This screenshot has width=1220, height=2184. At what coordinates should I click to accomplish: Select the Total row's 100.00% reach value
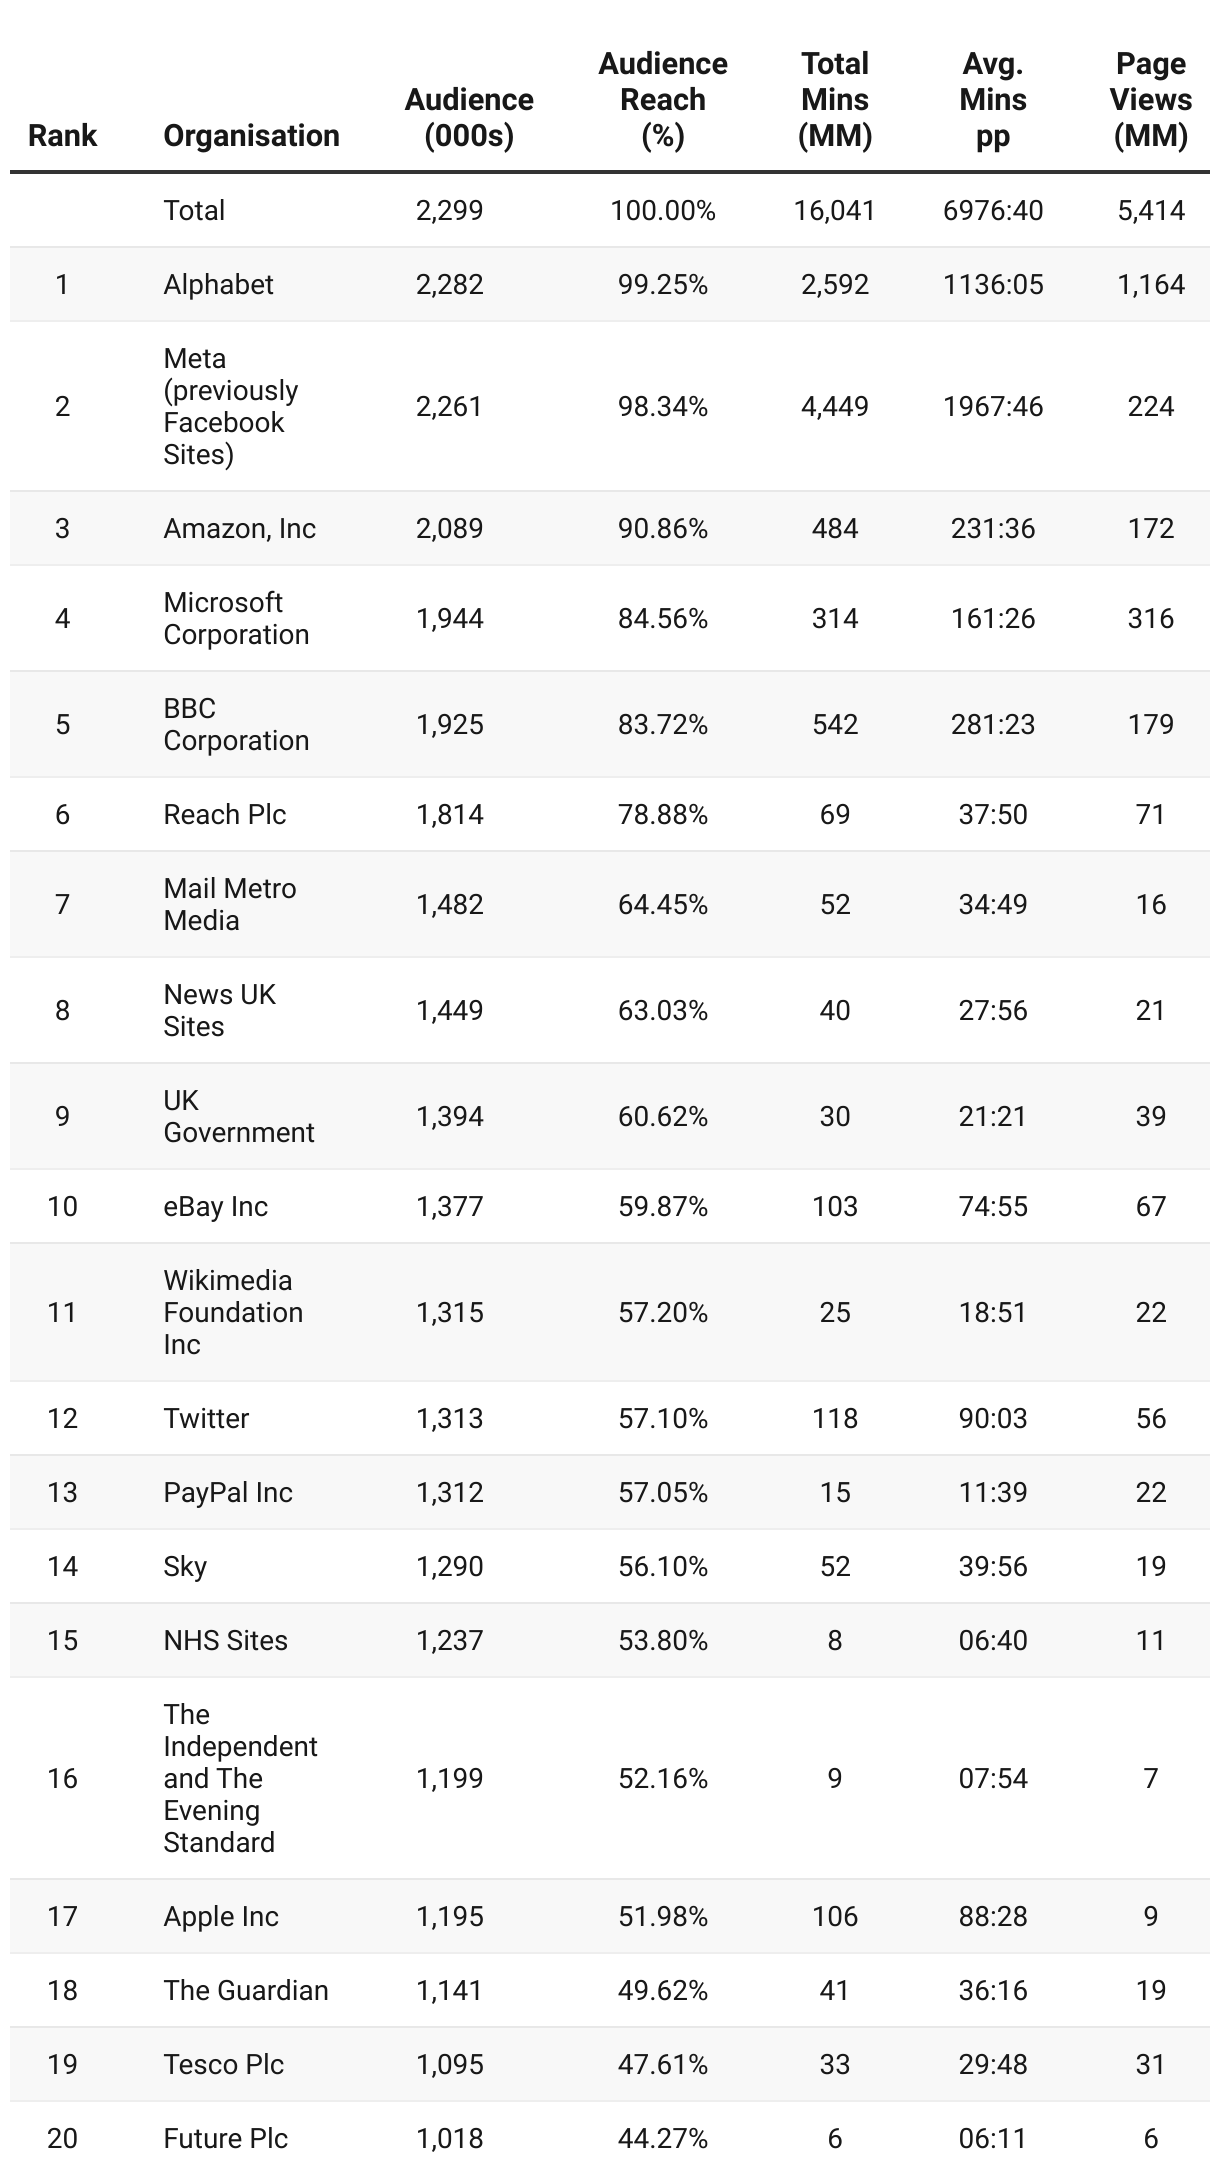click(662, 211)
